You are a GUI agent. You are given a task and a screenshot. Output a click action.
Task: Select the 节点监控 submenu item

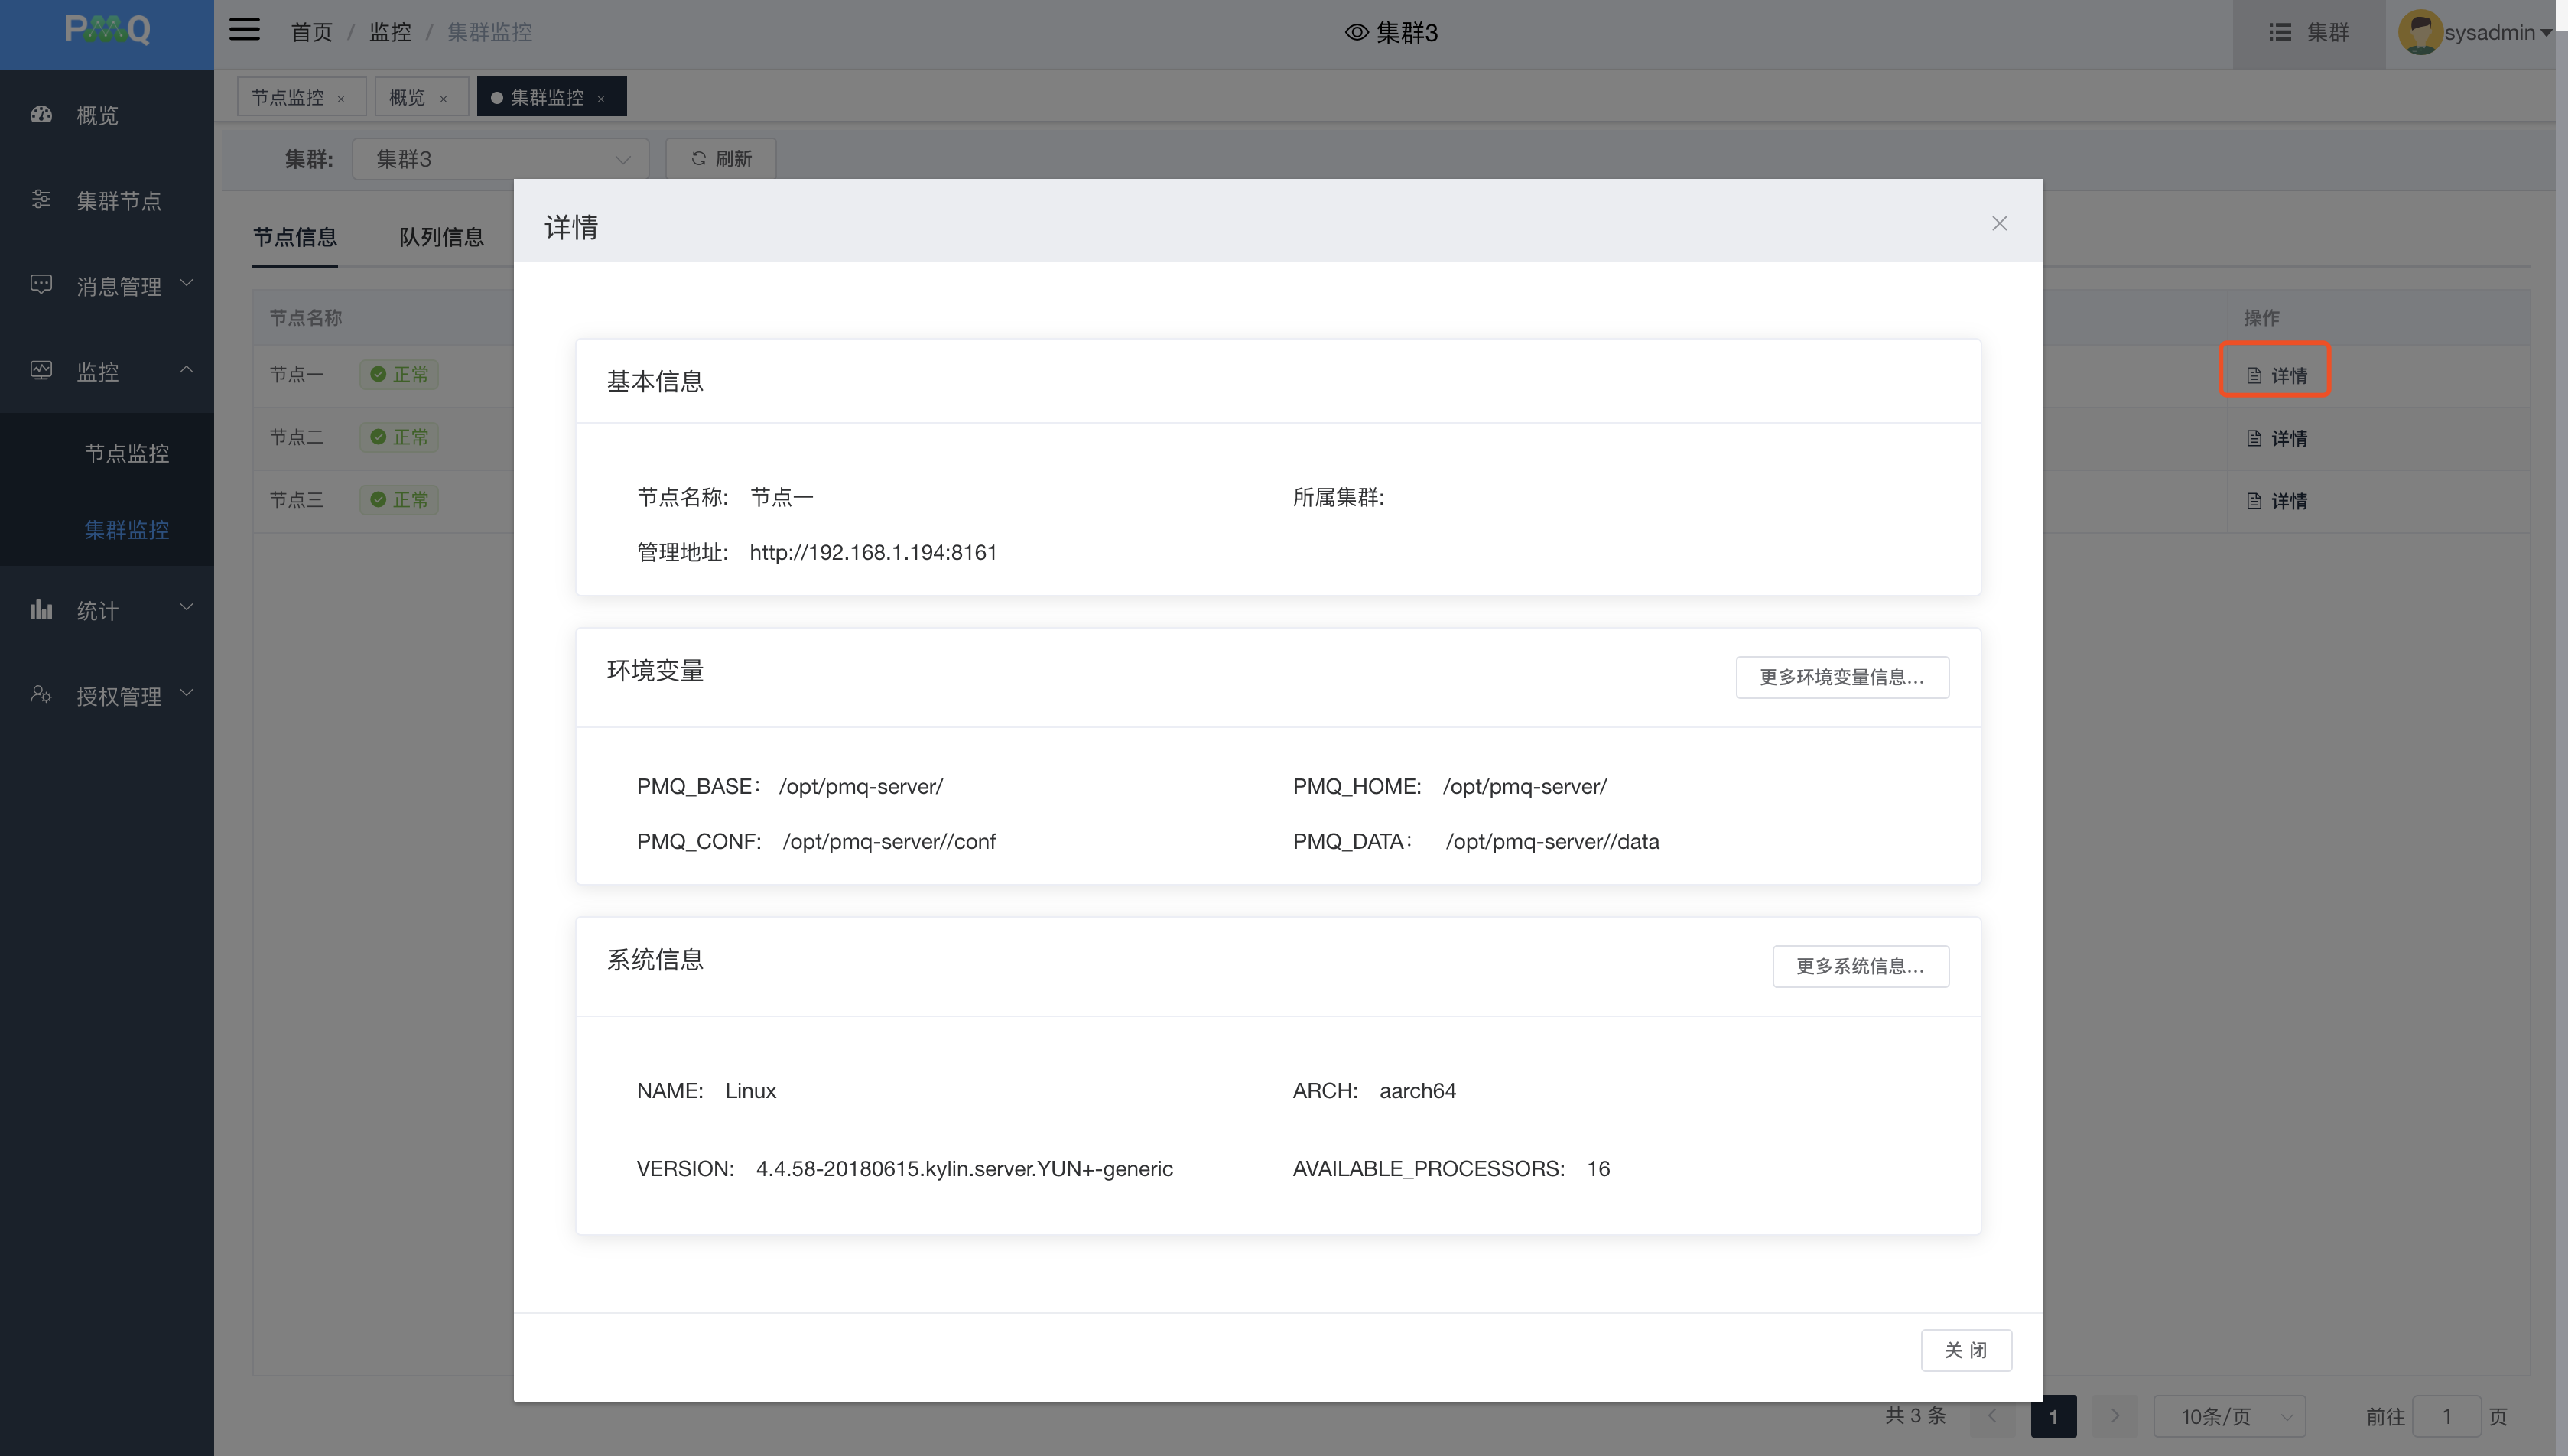click(x=127, y=453)
